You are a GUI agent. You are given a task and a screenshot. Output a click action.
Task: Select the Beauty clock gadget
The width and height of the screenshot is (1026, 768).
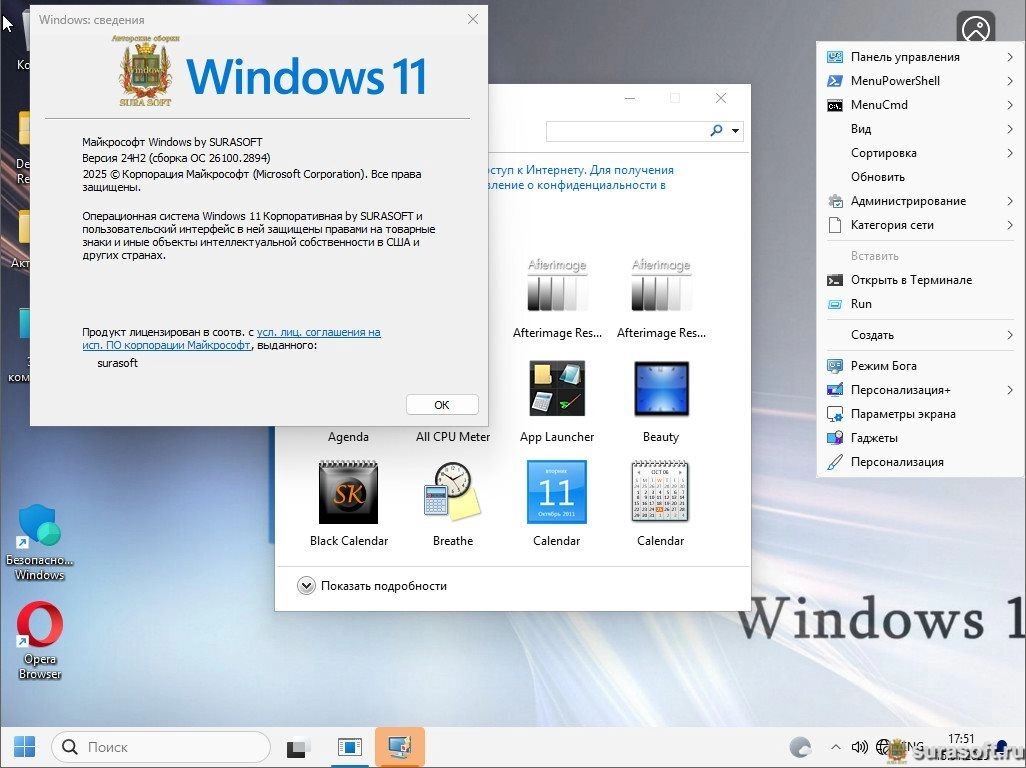pyautogui.click(x=660, y=389)
